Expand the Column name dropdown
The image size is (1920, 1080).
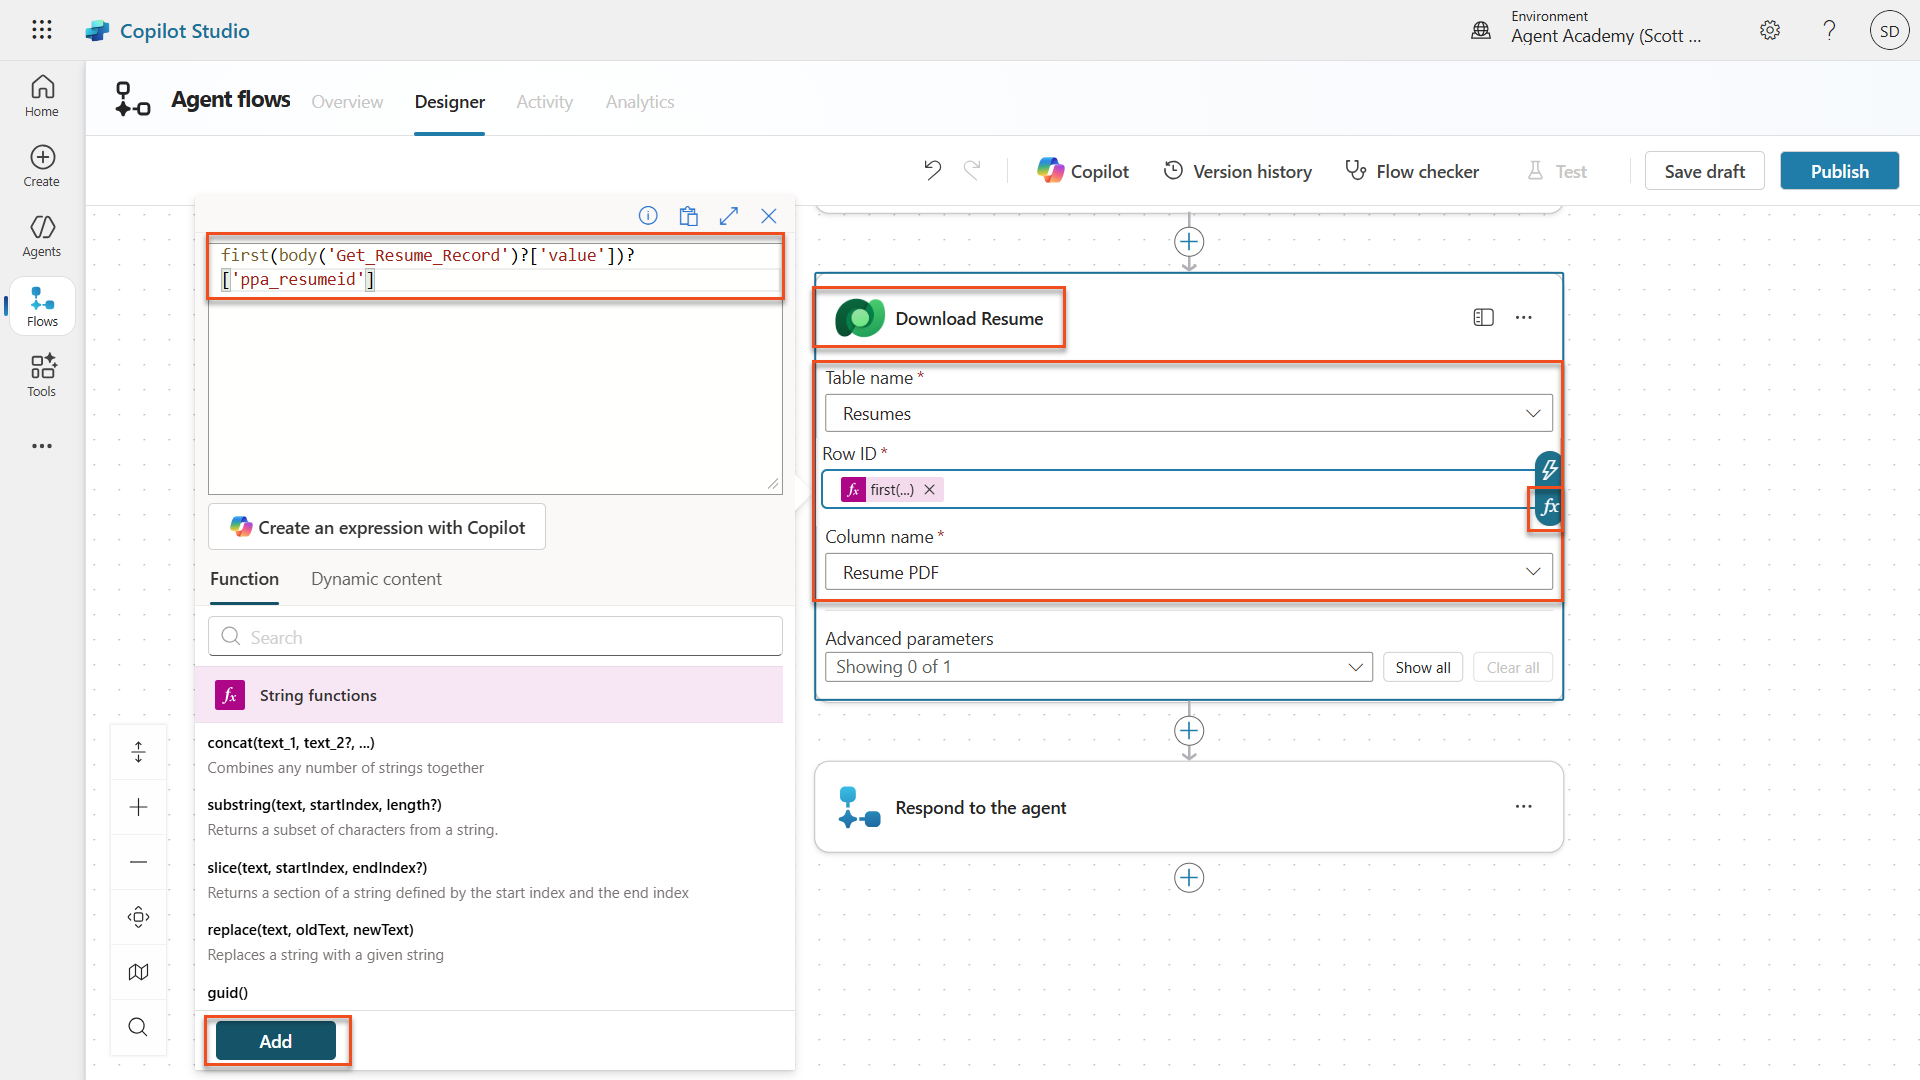[x=1532, y=572]
